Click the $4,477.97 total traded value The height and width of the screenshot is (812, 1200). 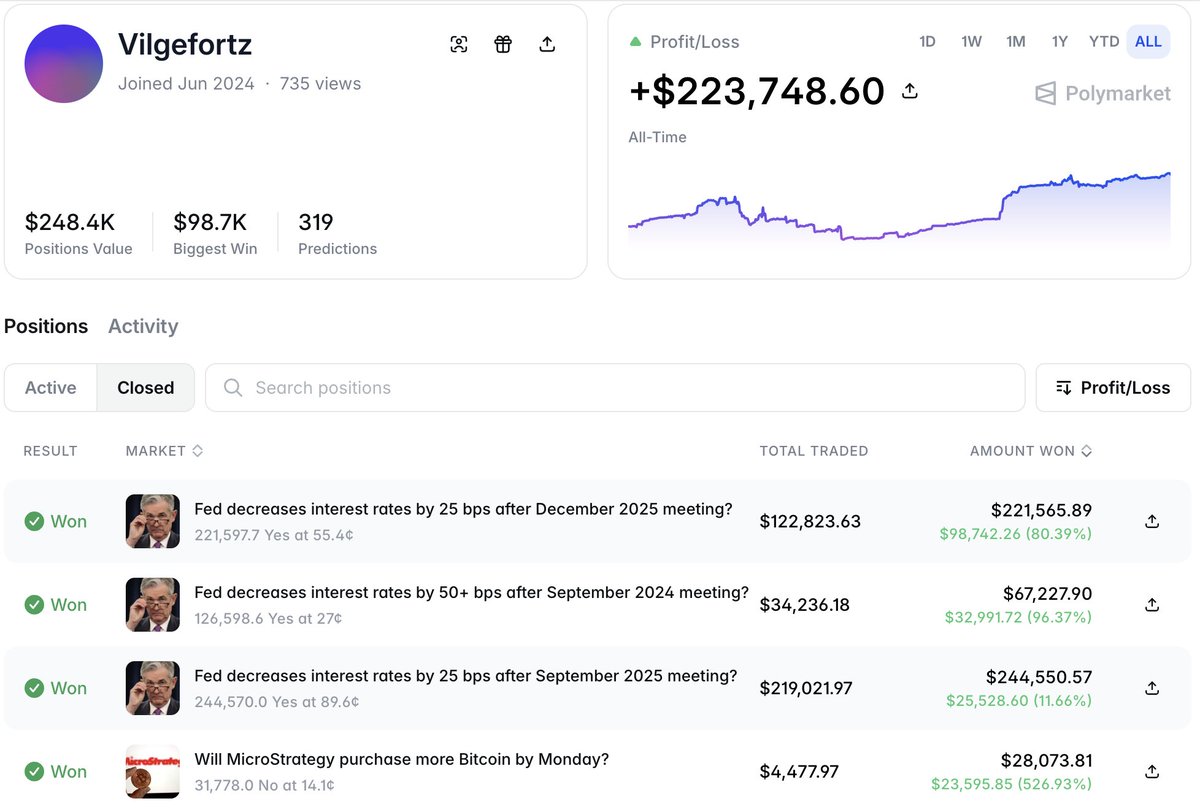[799, 772]
